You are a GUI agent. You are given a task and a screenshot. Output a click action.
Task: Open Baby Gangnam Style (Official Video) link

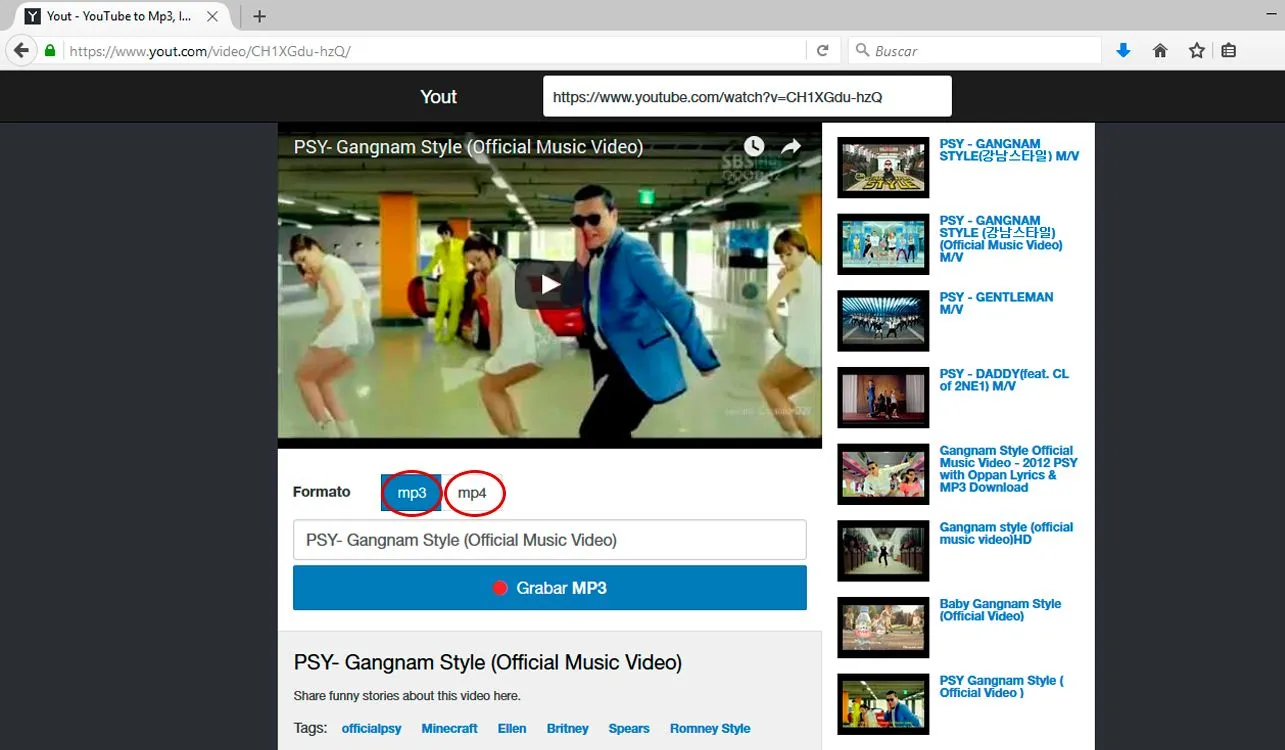(x=1000, y=610)
